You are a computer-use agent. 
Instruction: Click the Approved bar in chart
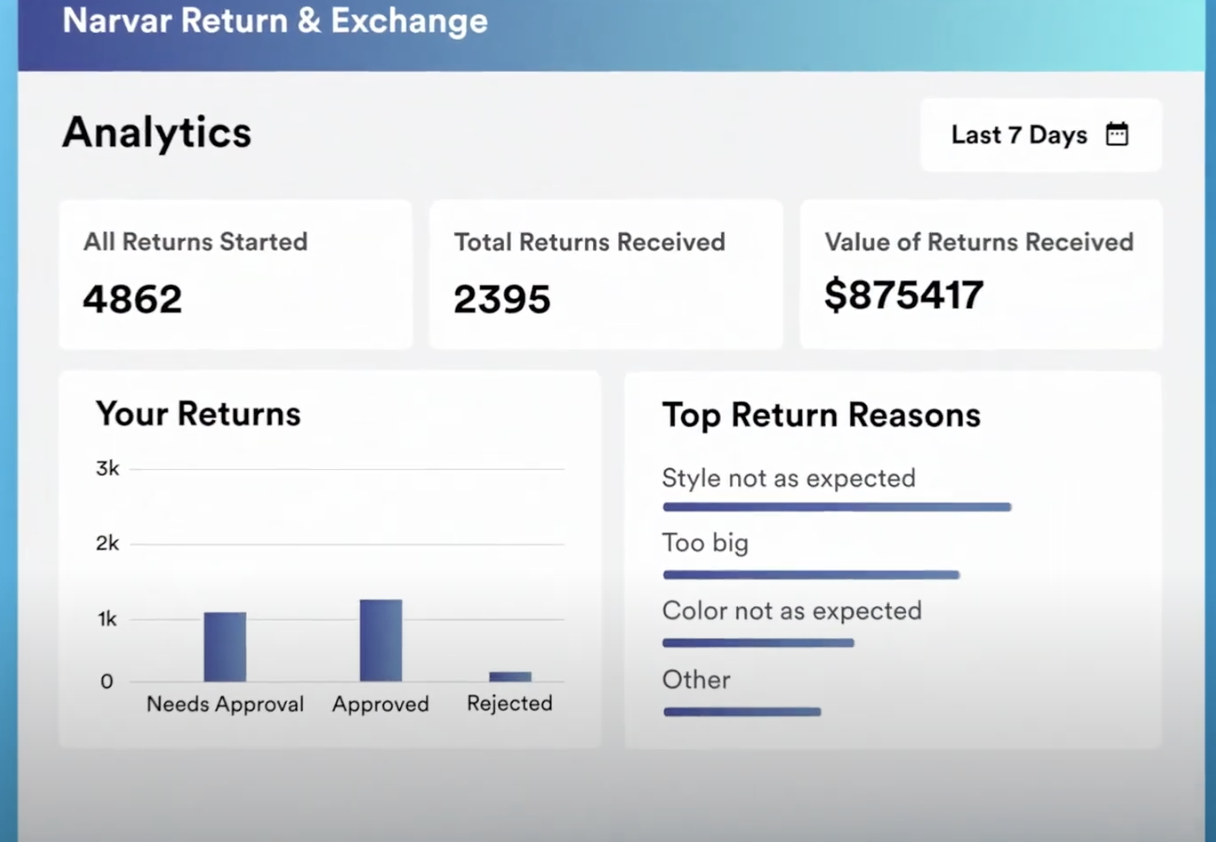[381, 641]
